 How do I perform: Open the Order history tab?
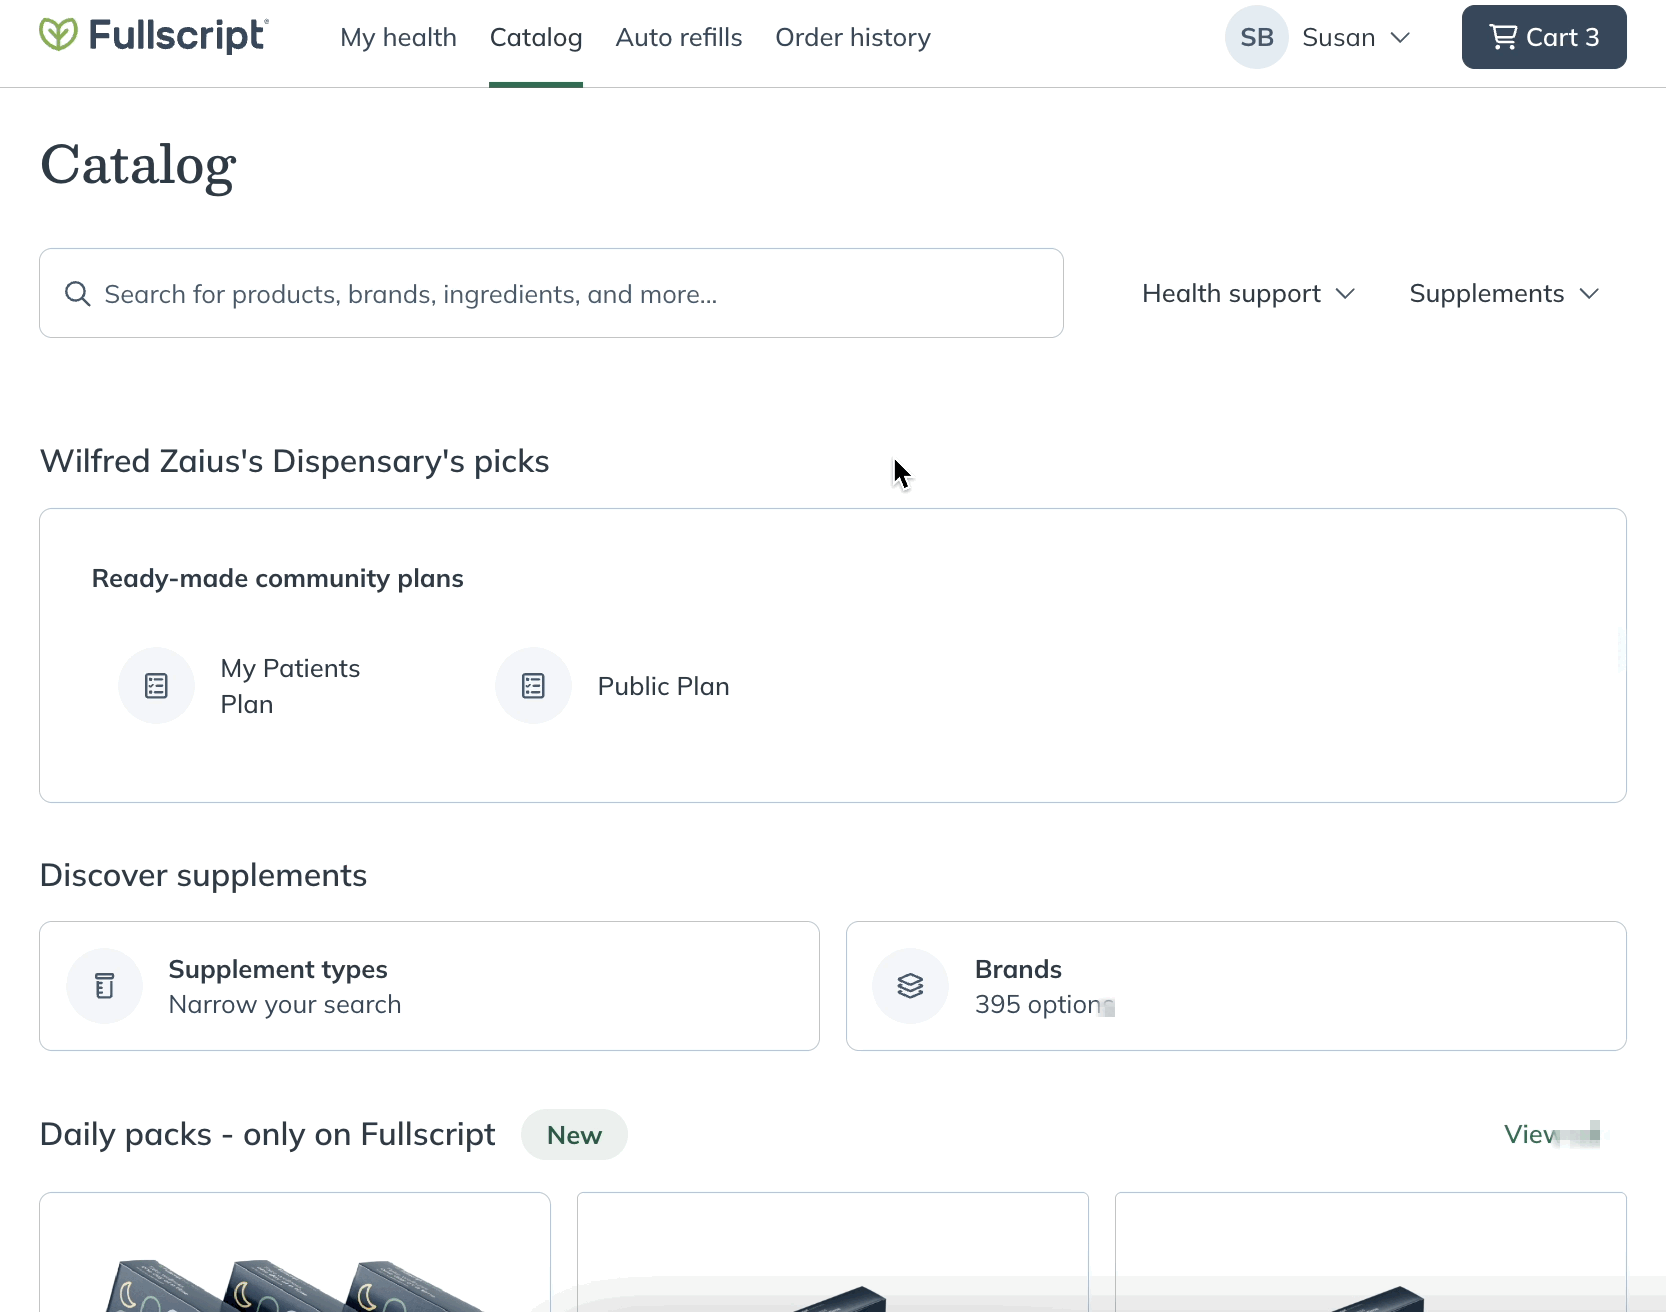coord(853,37)
